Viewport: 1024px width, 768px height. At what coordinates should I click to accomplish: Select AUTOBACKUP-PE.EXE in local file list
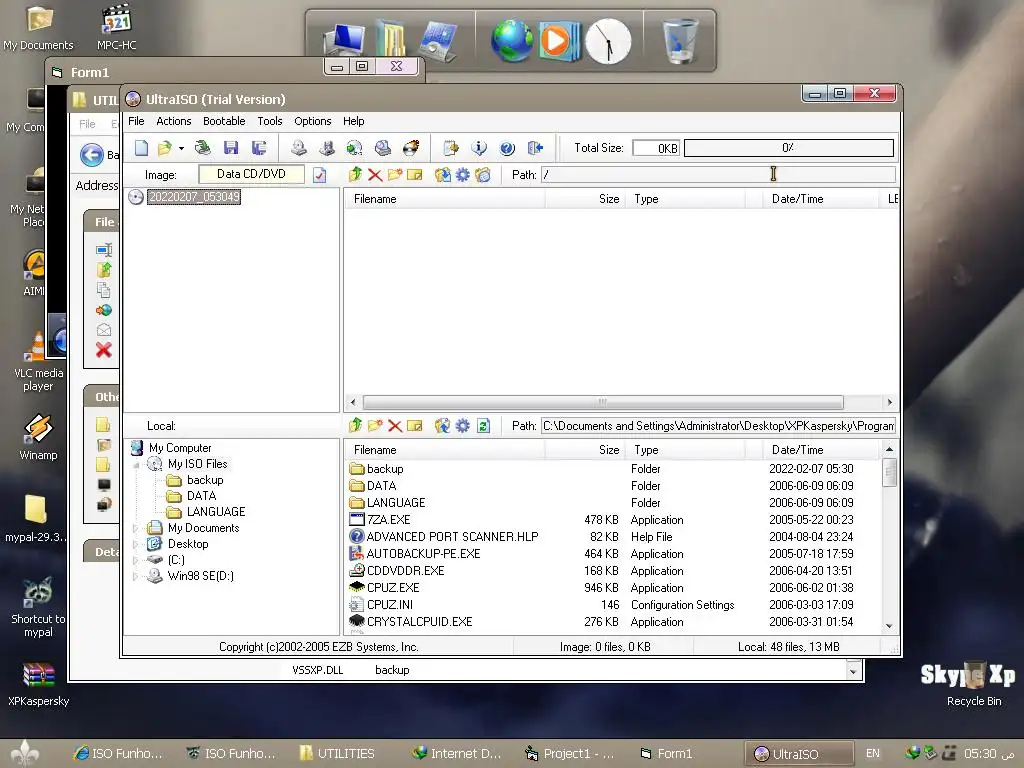[x=423, y=554]
